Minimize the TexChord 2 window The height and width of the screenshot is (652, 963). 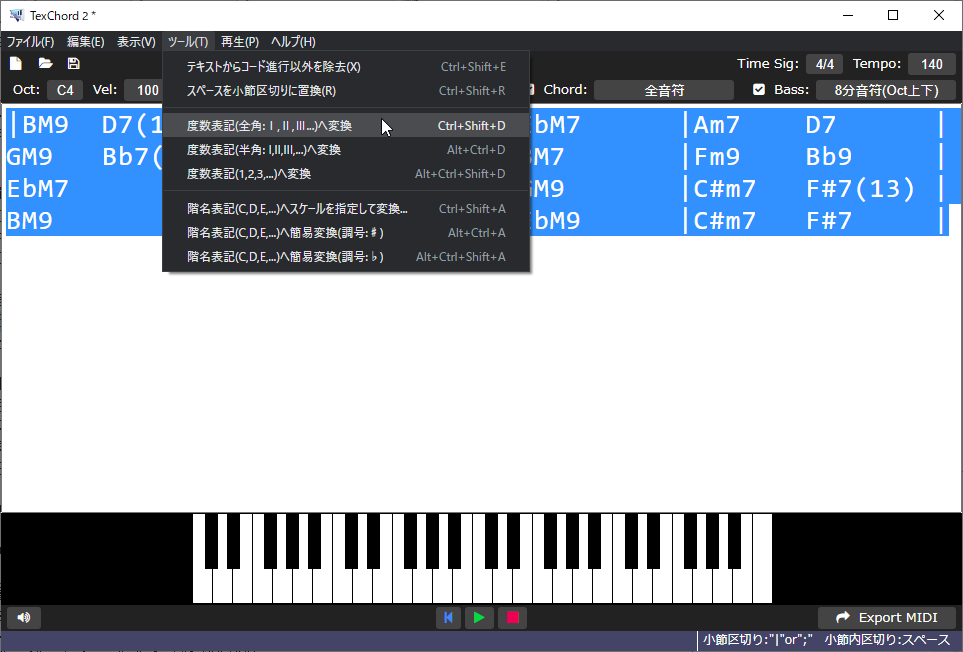coord(848,15)
